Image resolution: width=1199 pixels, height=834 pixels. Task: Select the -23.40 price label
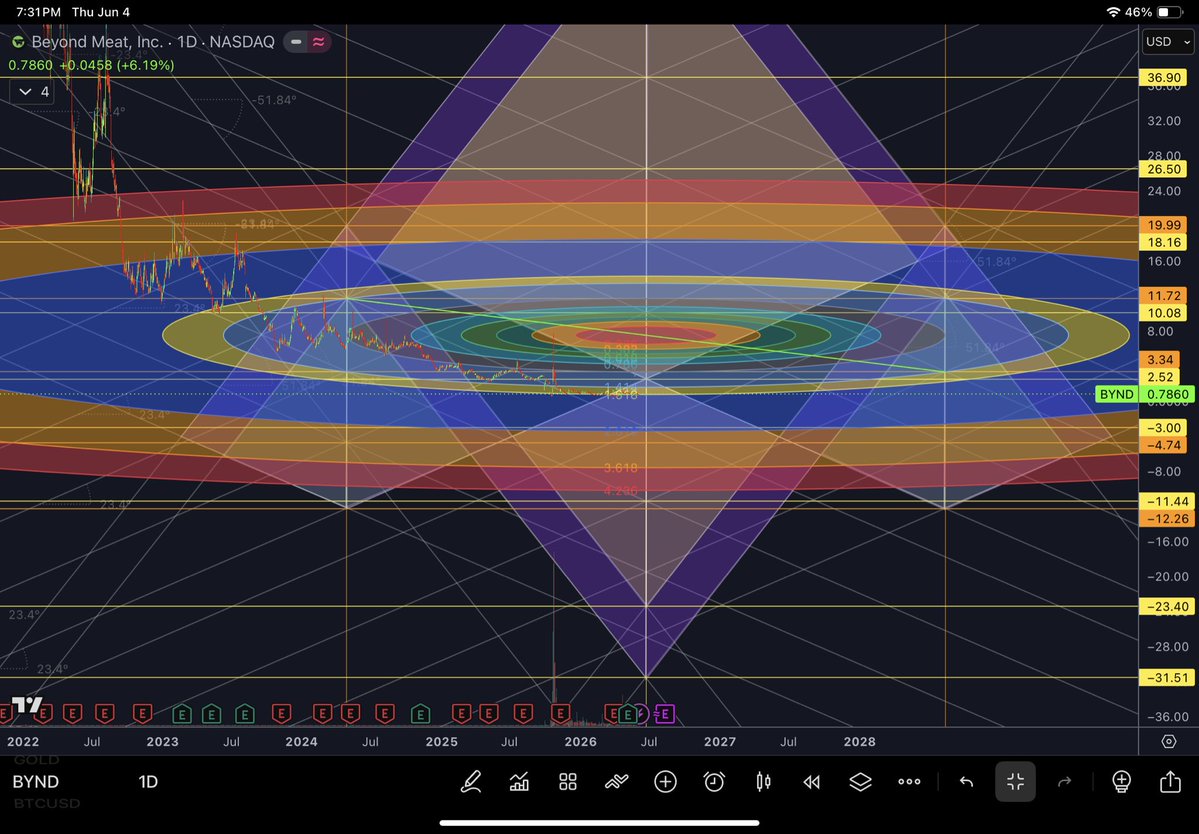1165,606
